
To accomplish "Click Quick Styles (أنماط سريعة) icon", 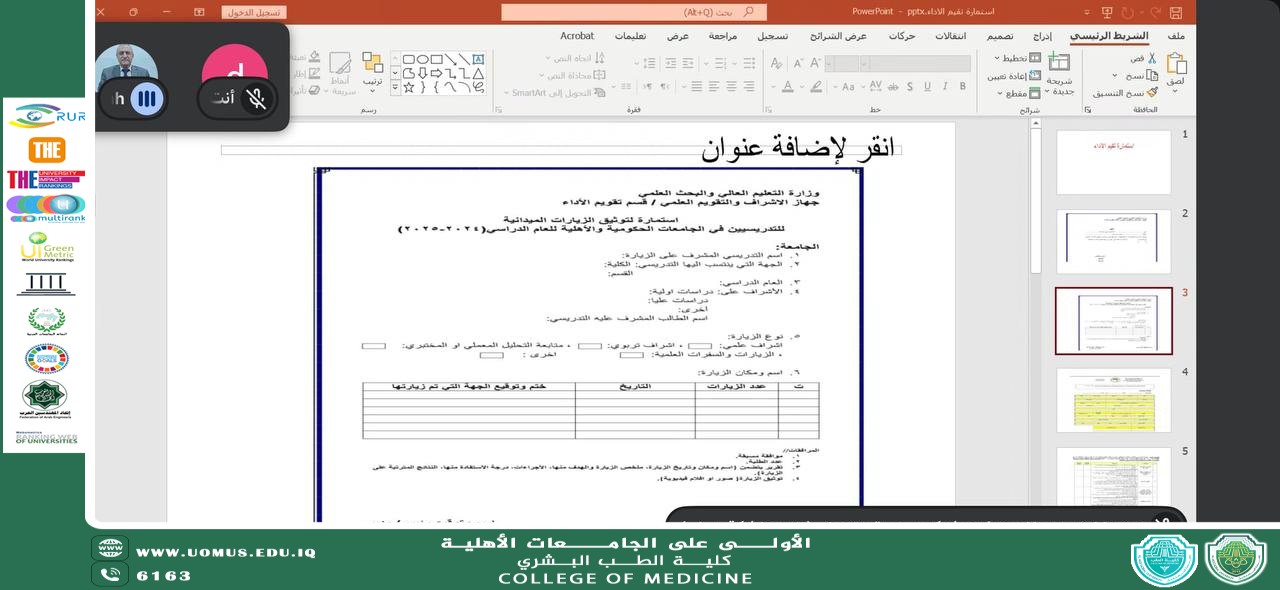I will point(340,66).
